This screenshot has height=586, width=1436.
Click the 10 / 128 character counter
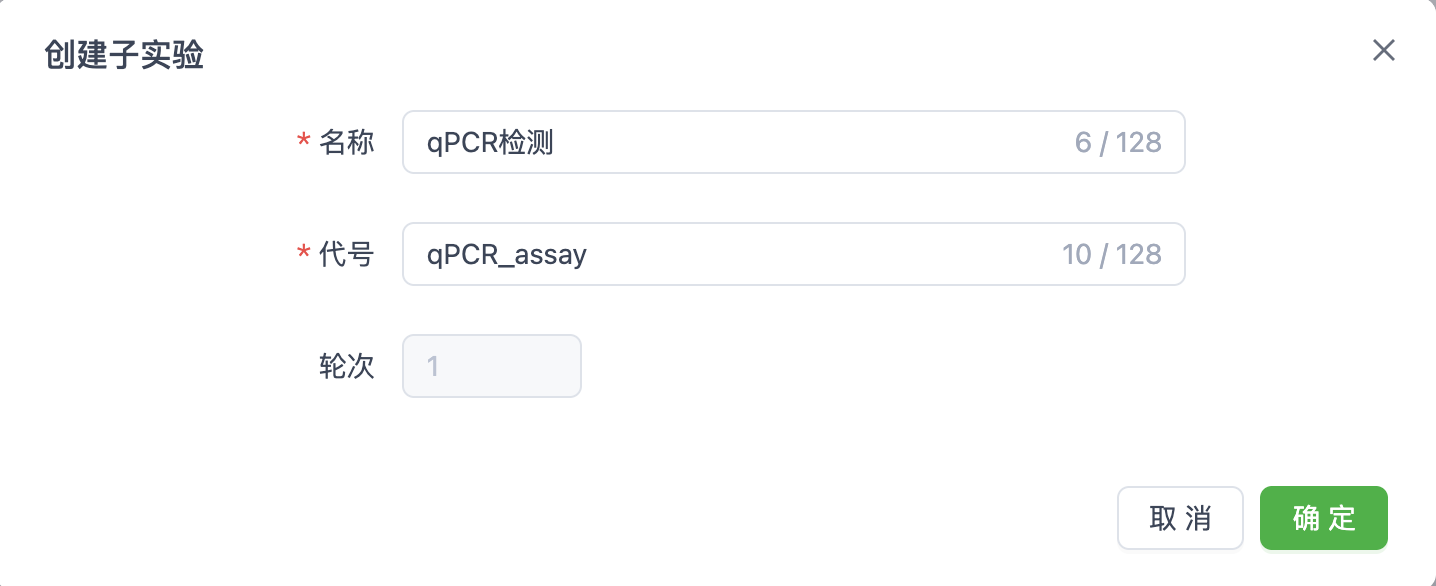coord(1111,254)
